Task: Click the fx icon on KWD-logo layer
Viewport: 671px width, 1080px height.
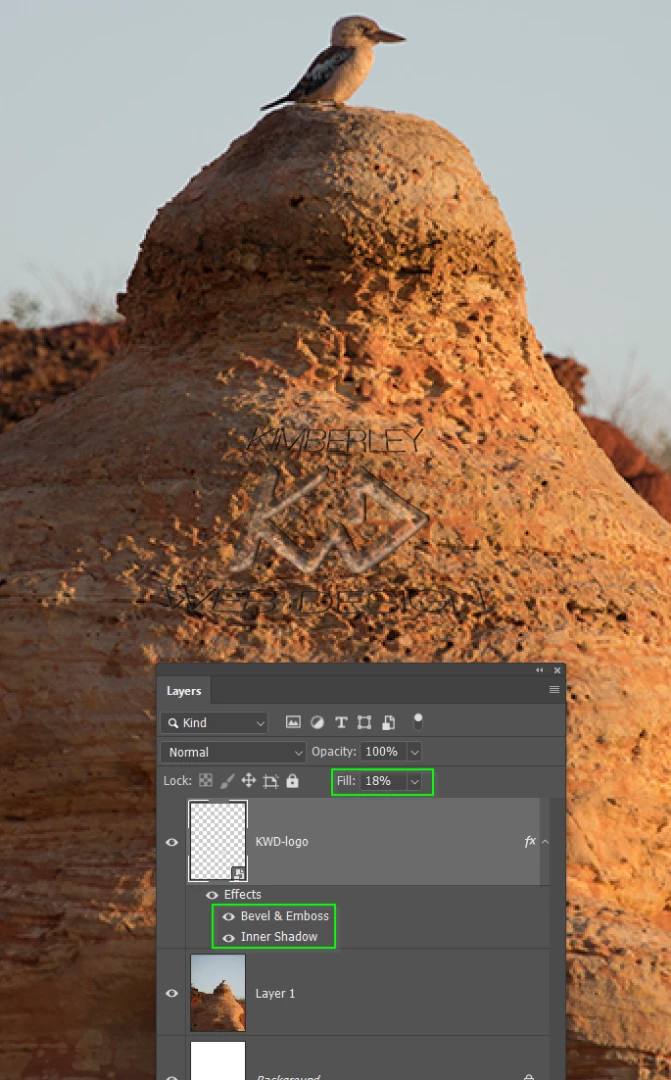Action: pos(530,841)
